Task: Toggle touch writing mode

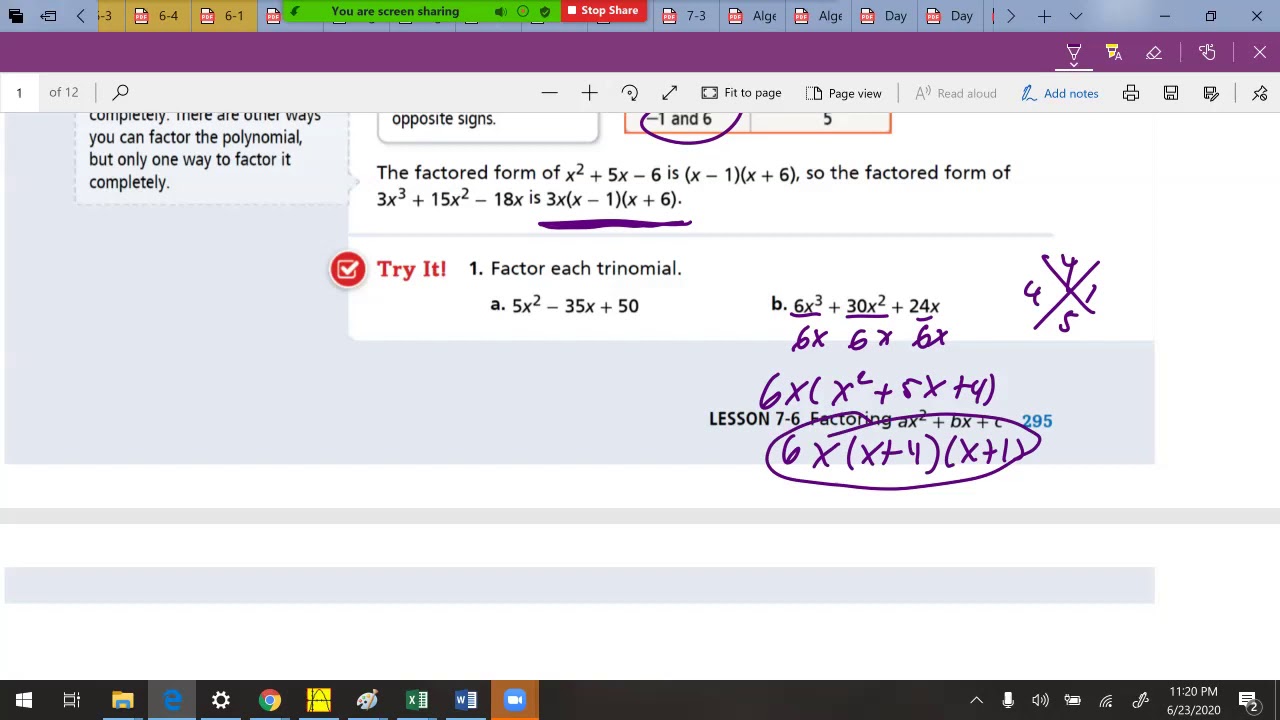Action: point(1207,53)
